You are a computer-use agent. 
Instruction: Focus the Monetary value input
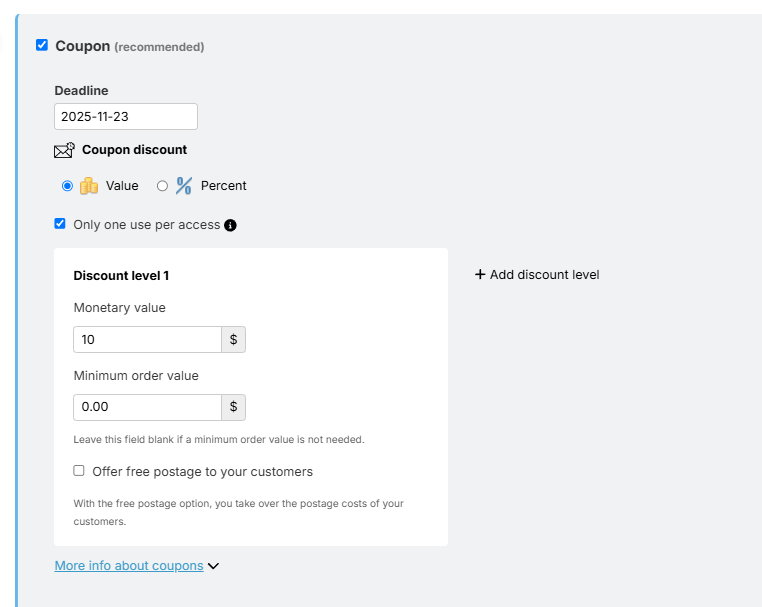[x=148, y=340]
